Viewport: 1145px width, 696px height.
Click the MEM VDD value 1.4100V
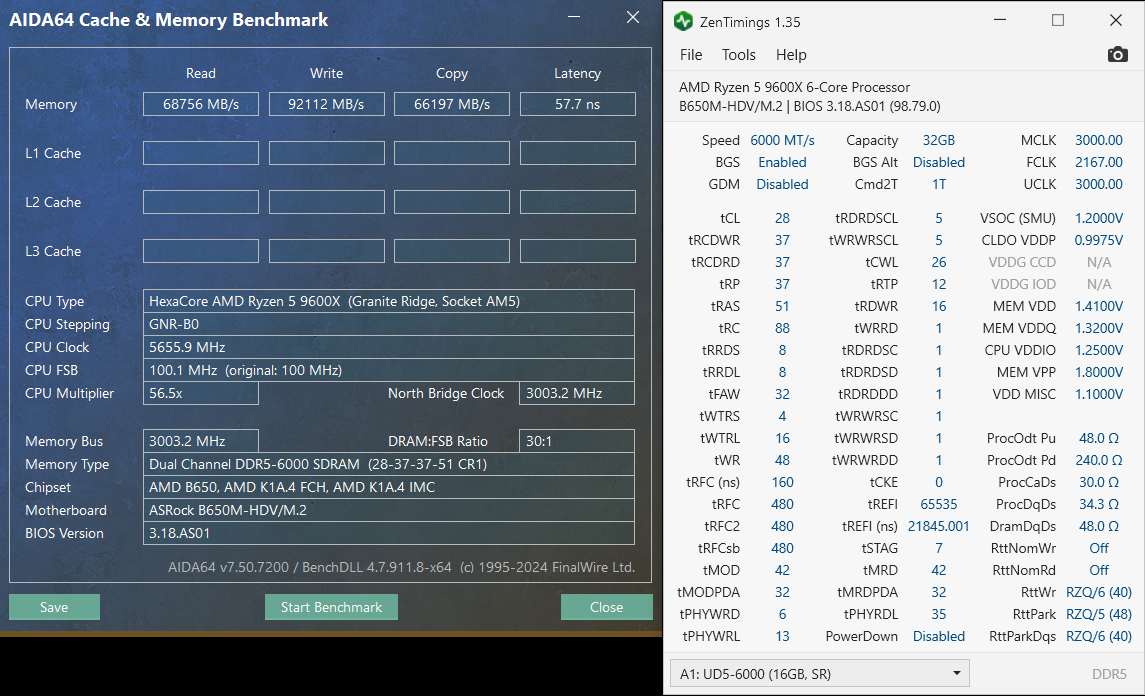coord(1098,306)
